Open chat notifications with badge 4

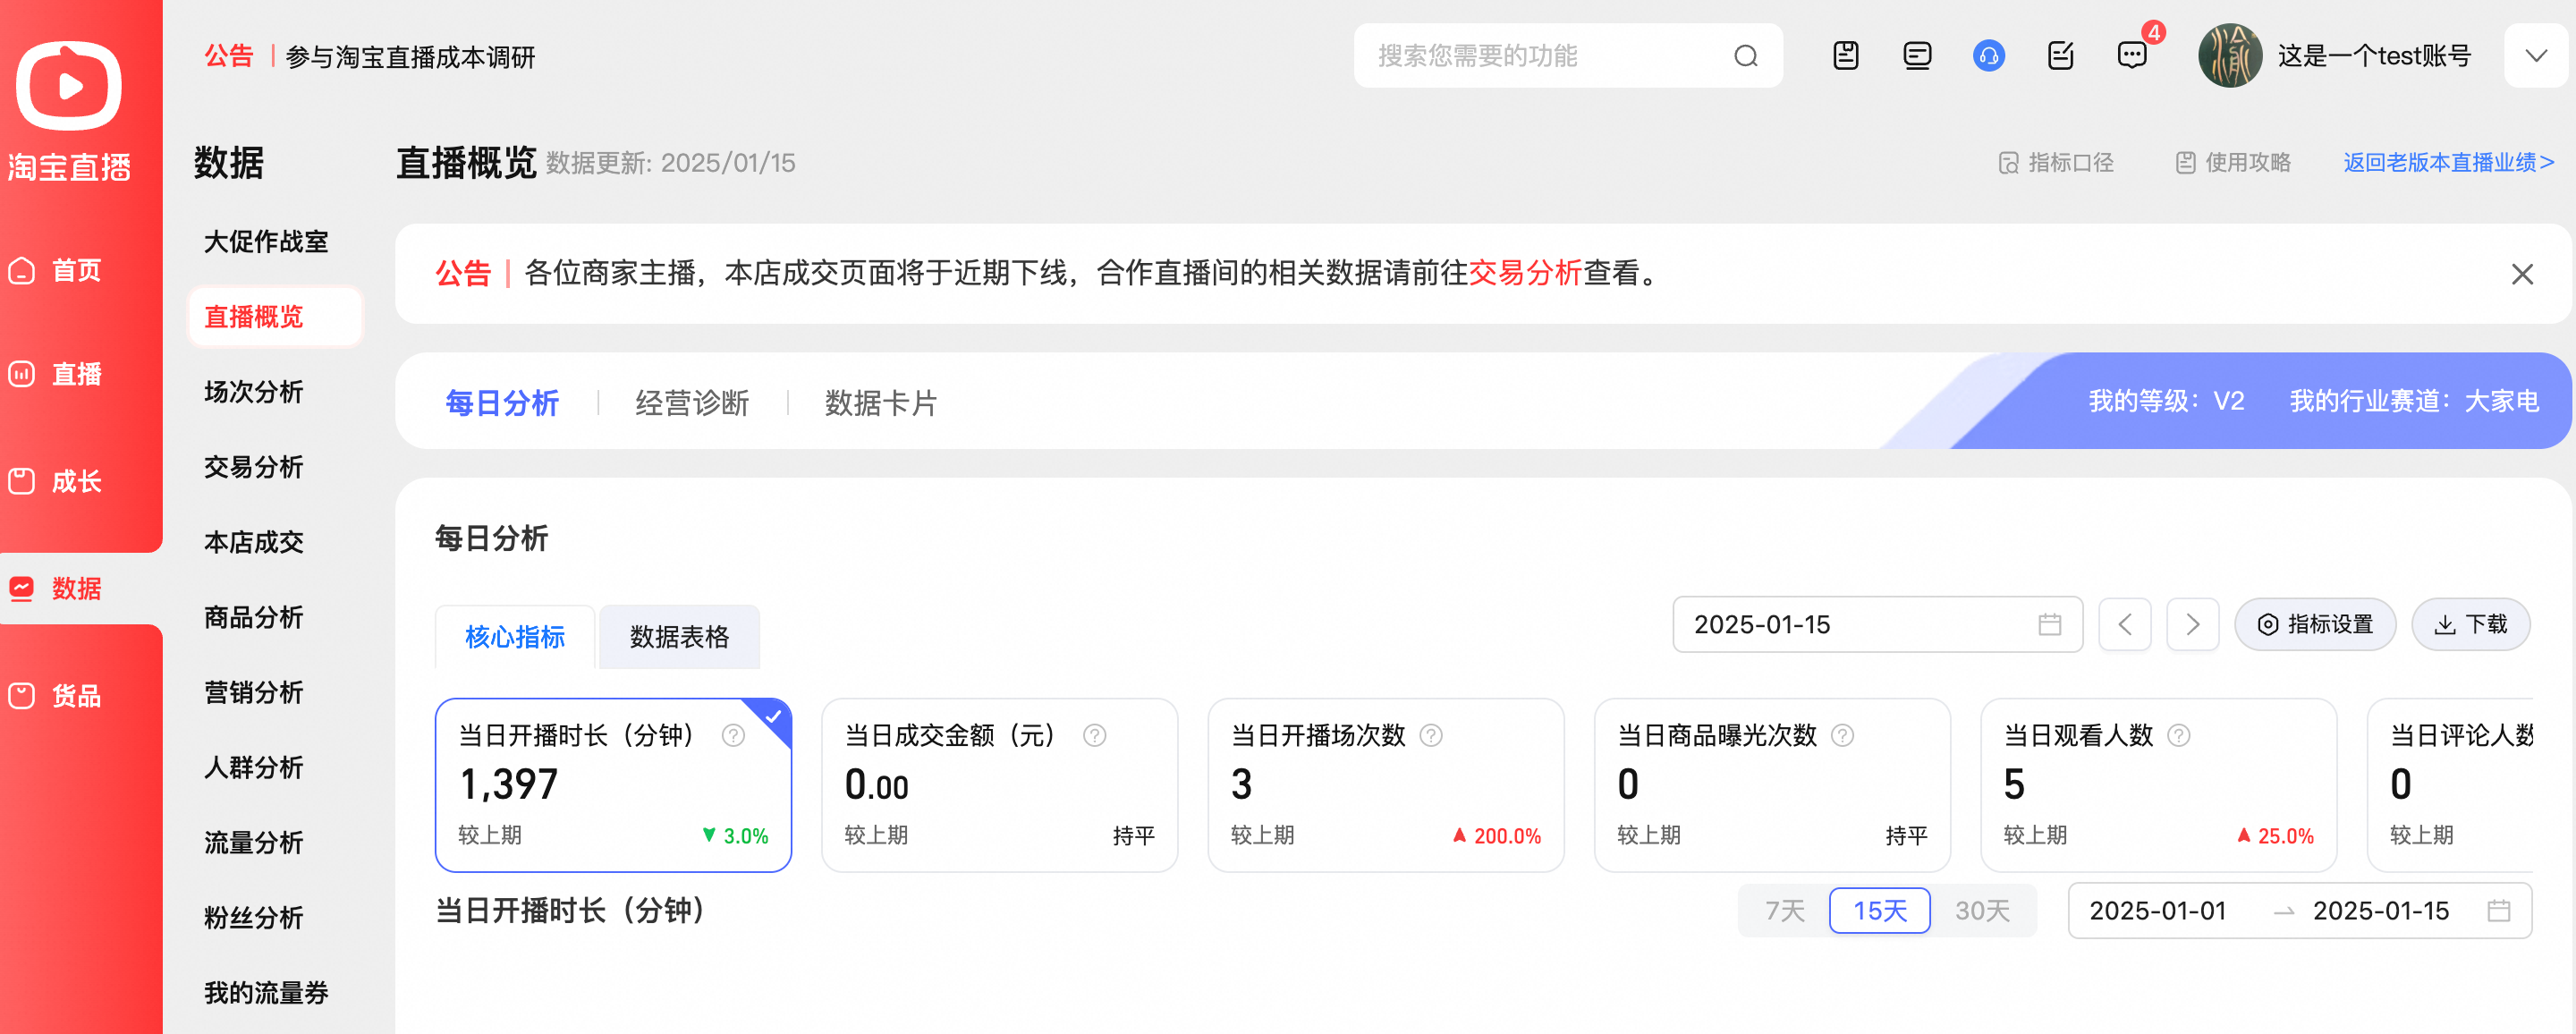tap(2133, 55)
